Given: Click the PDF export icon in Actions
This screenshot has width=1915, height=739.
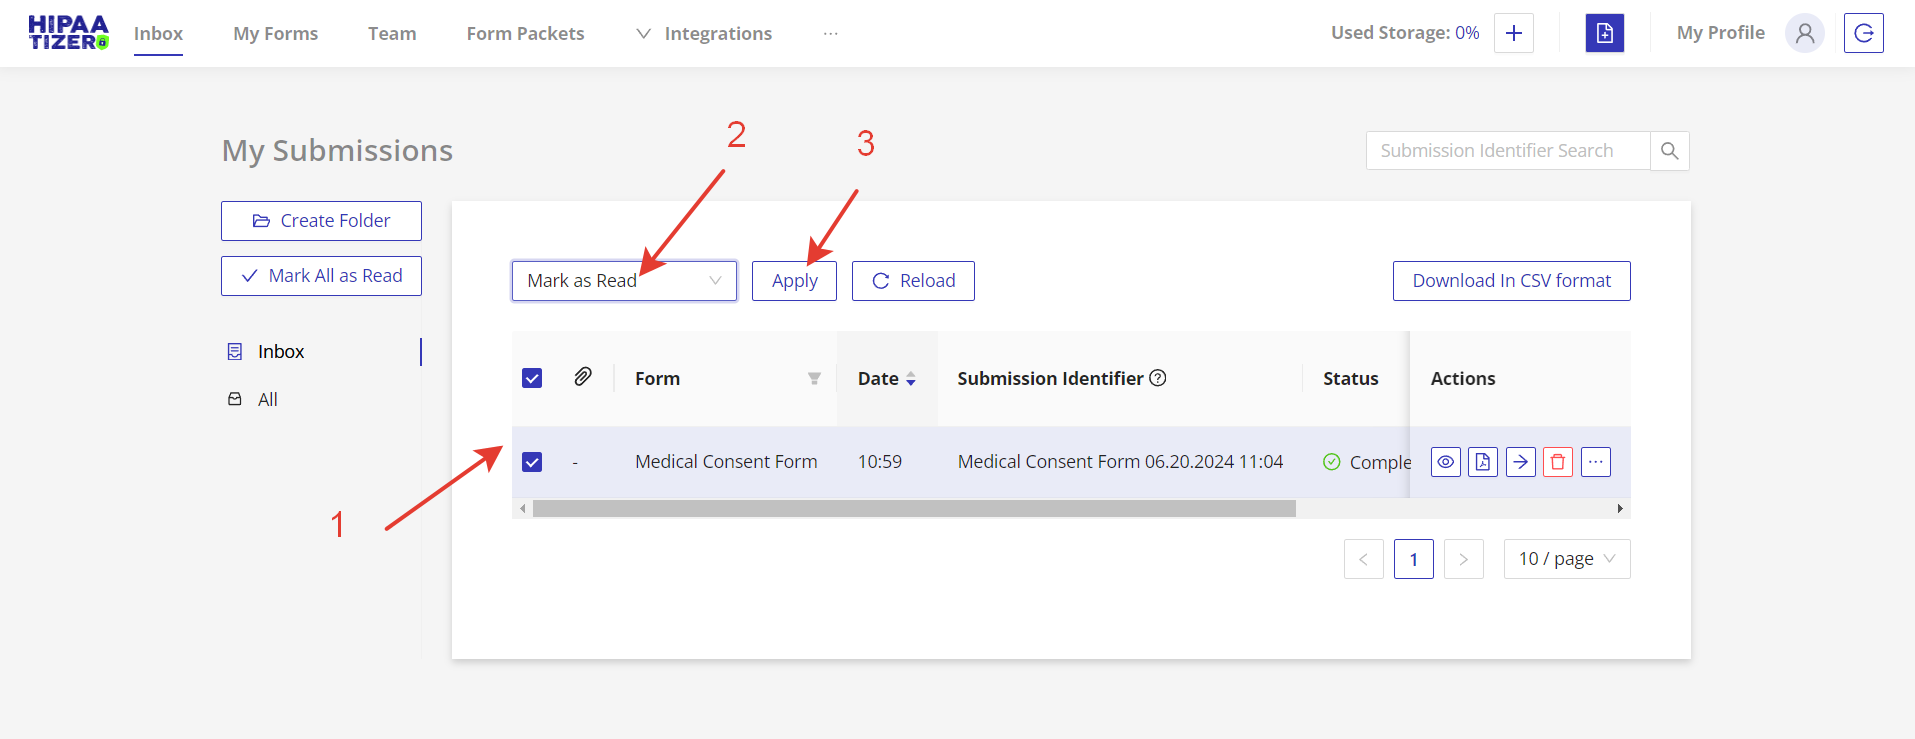Looking at the screenshot, I should [1483, 462].
